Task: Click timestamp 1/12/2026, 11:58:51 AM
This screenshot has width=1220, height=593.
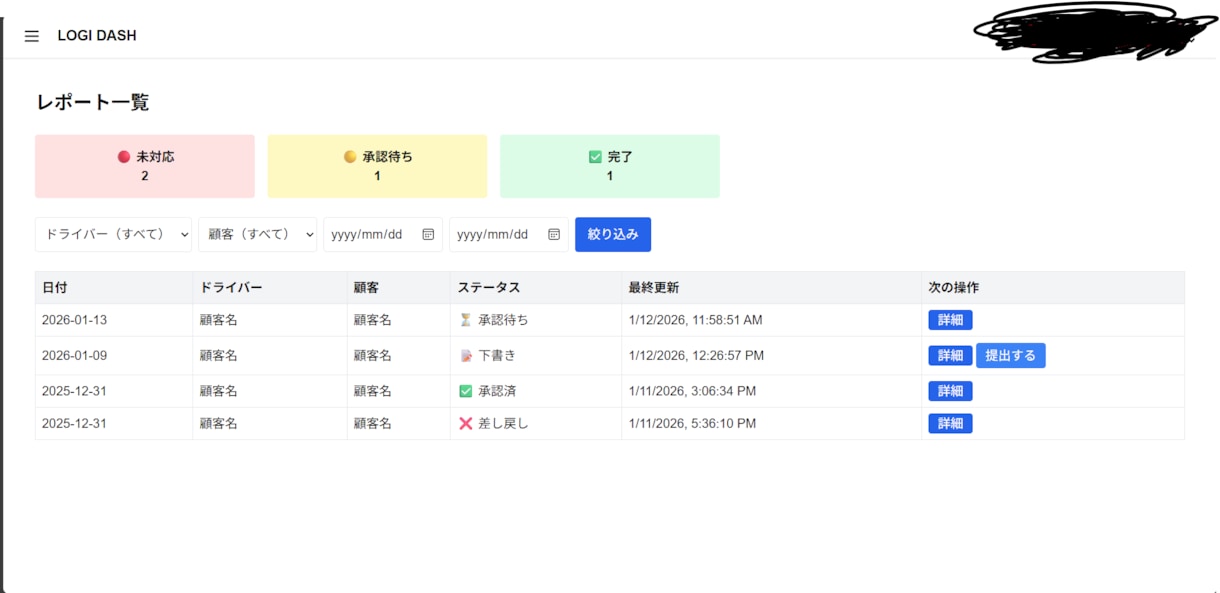Action: [696, 320]
